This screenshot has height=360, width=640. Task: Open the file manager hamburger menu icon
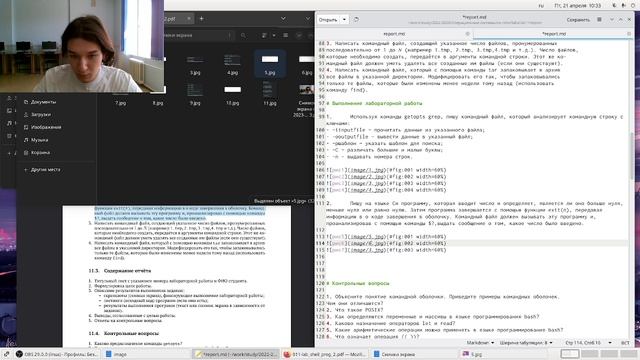(x=285, y=36)
